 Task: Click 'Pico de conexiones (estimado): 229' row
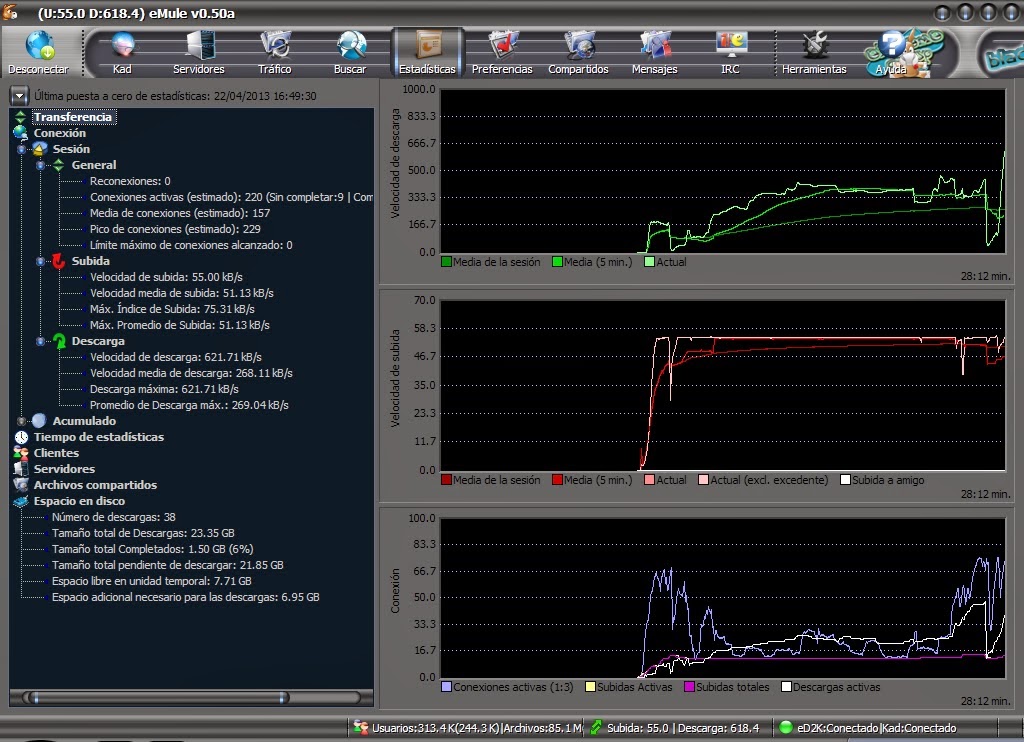[x=175, y=229]
